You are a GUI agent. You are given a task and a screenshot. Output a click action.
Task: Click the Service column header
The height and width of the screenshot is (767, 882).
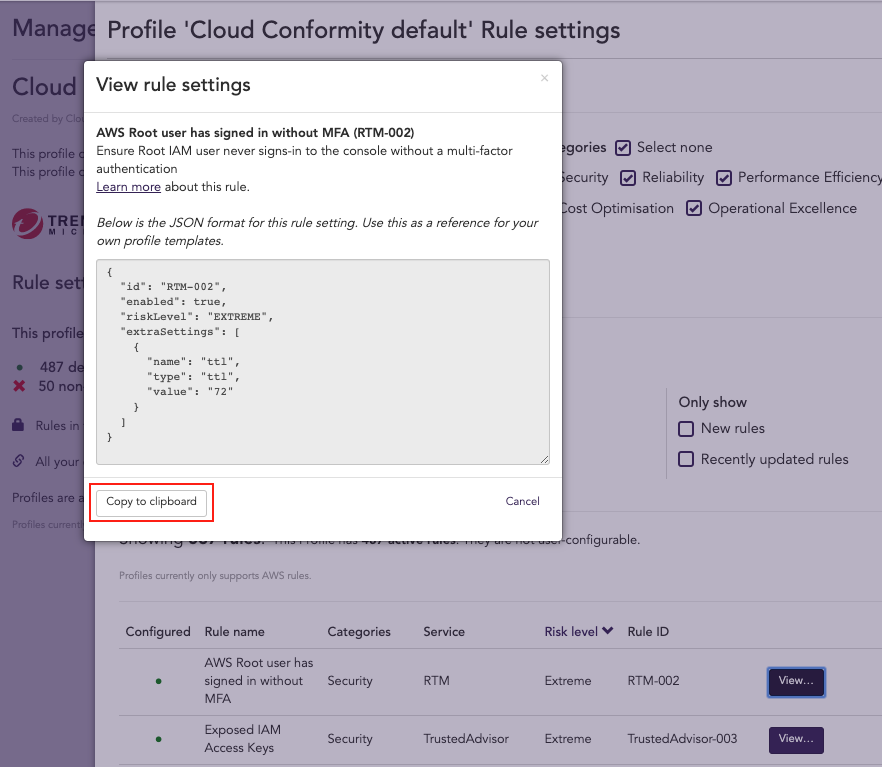[444, 631]
